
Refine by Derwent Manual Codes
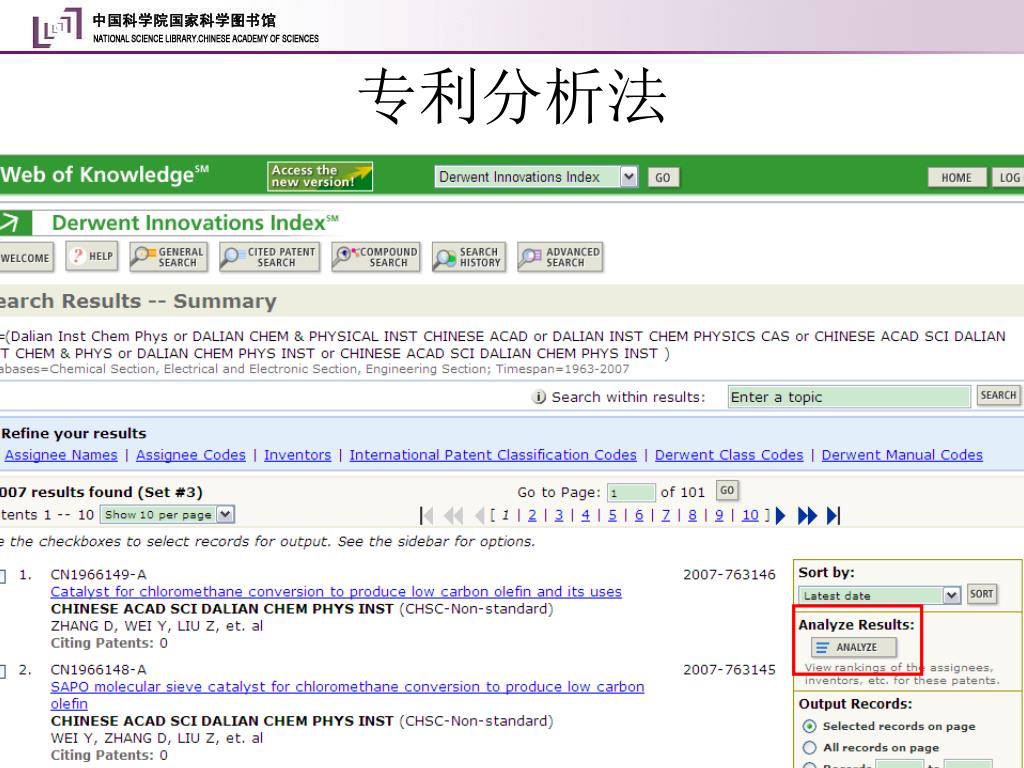point(902,455)
